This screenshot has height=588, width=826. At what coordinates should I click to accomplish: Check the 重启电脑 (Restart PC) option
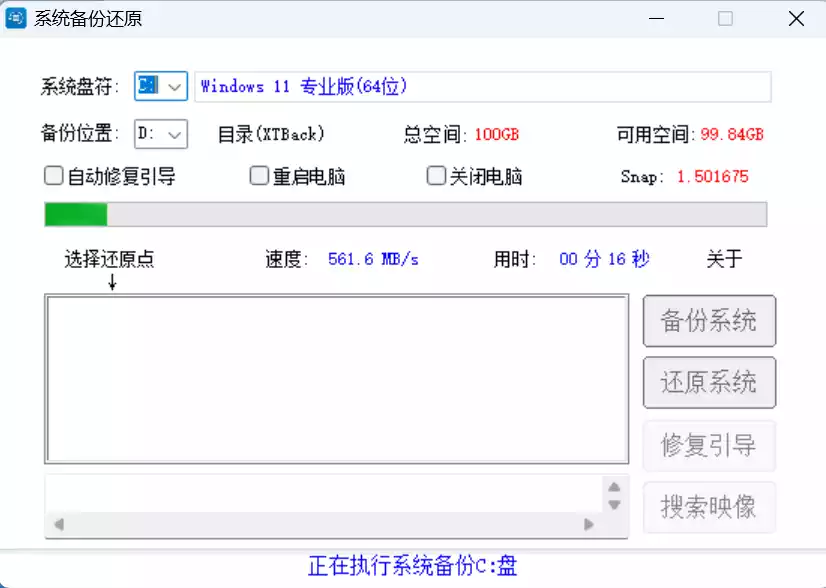tap(257, 175)
